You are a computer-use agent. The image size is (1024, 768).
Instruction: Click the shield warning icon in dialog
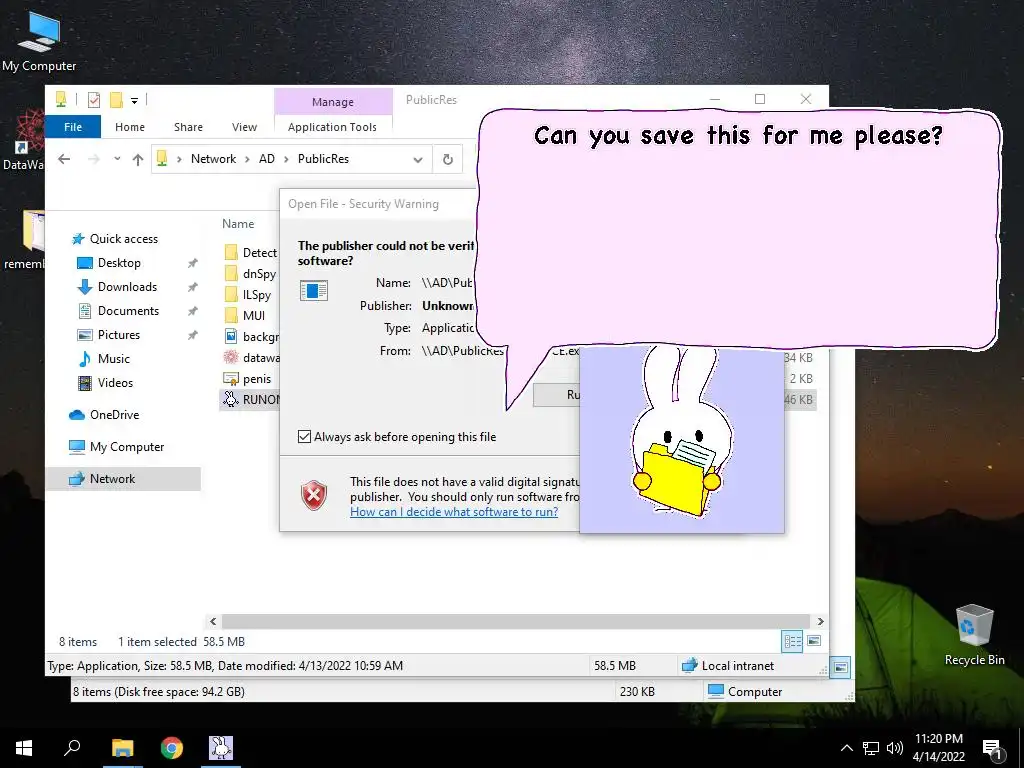314,495
